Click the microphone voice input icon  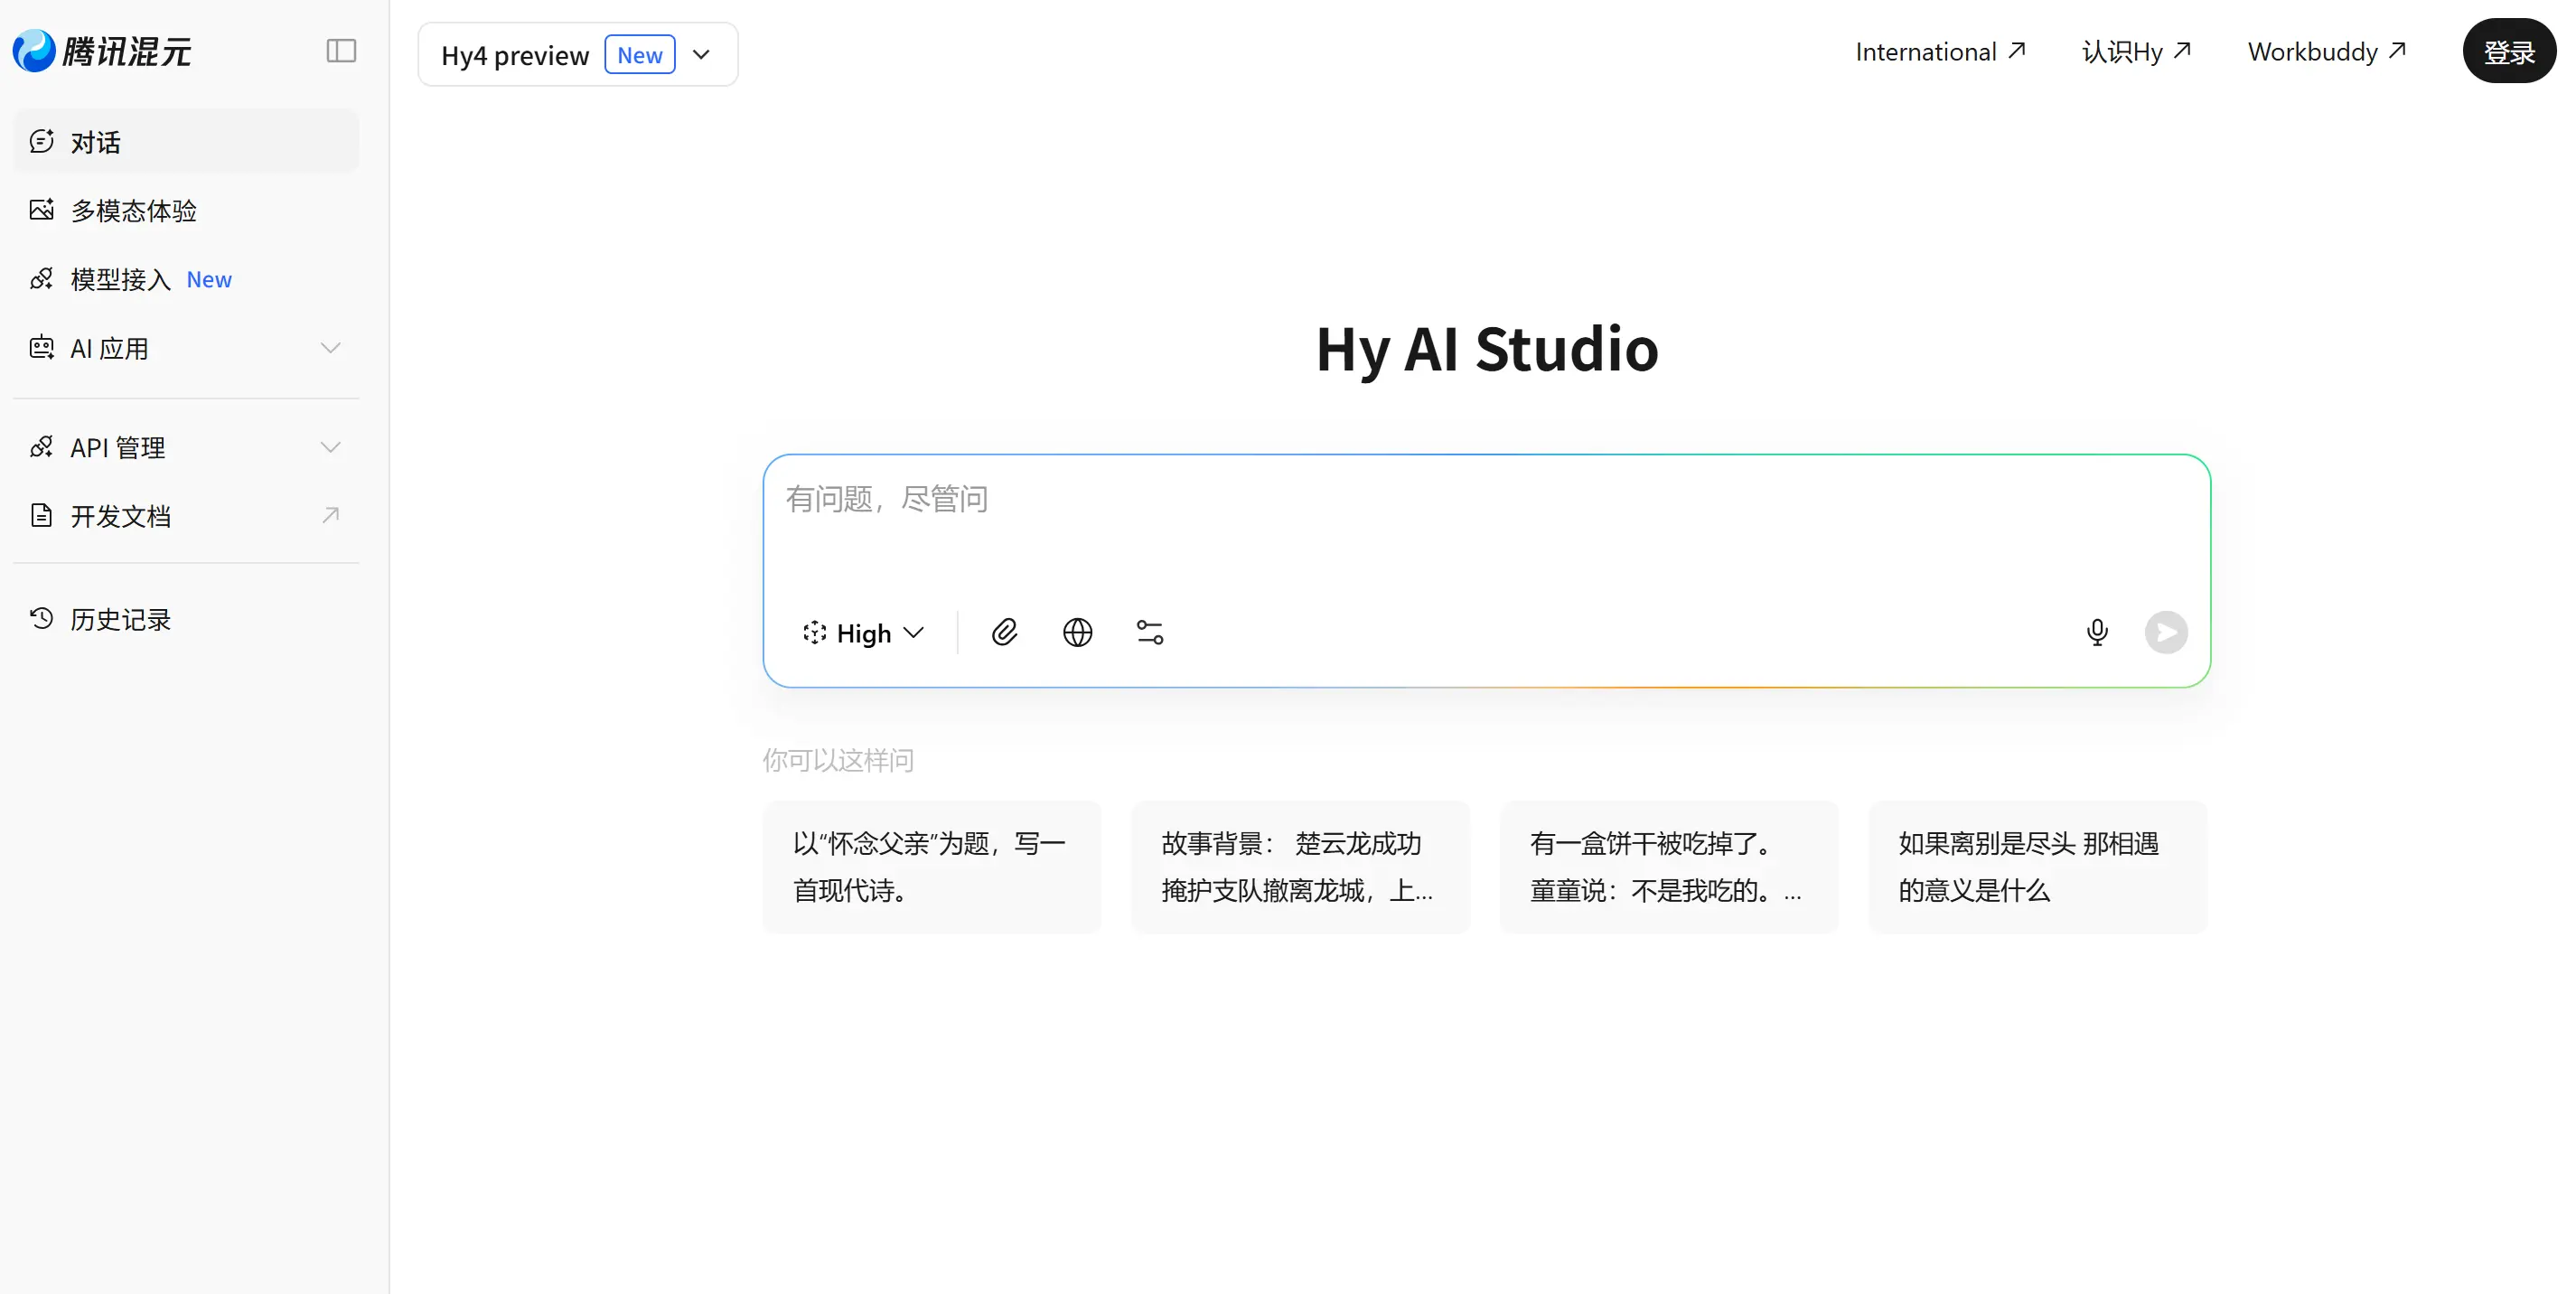pyautogui.click(x=2097, y=632)
